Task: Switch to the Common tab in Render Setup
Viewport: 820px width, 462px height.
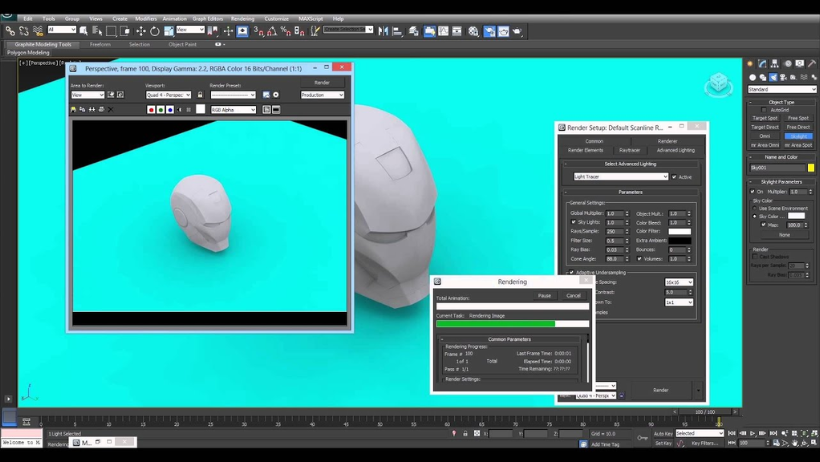Action: [x=594, y=141]
